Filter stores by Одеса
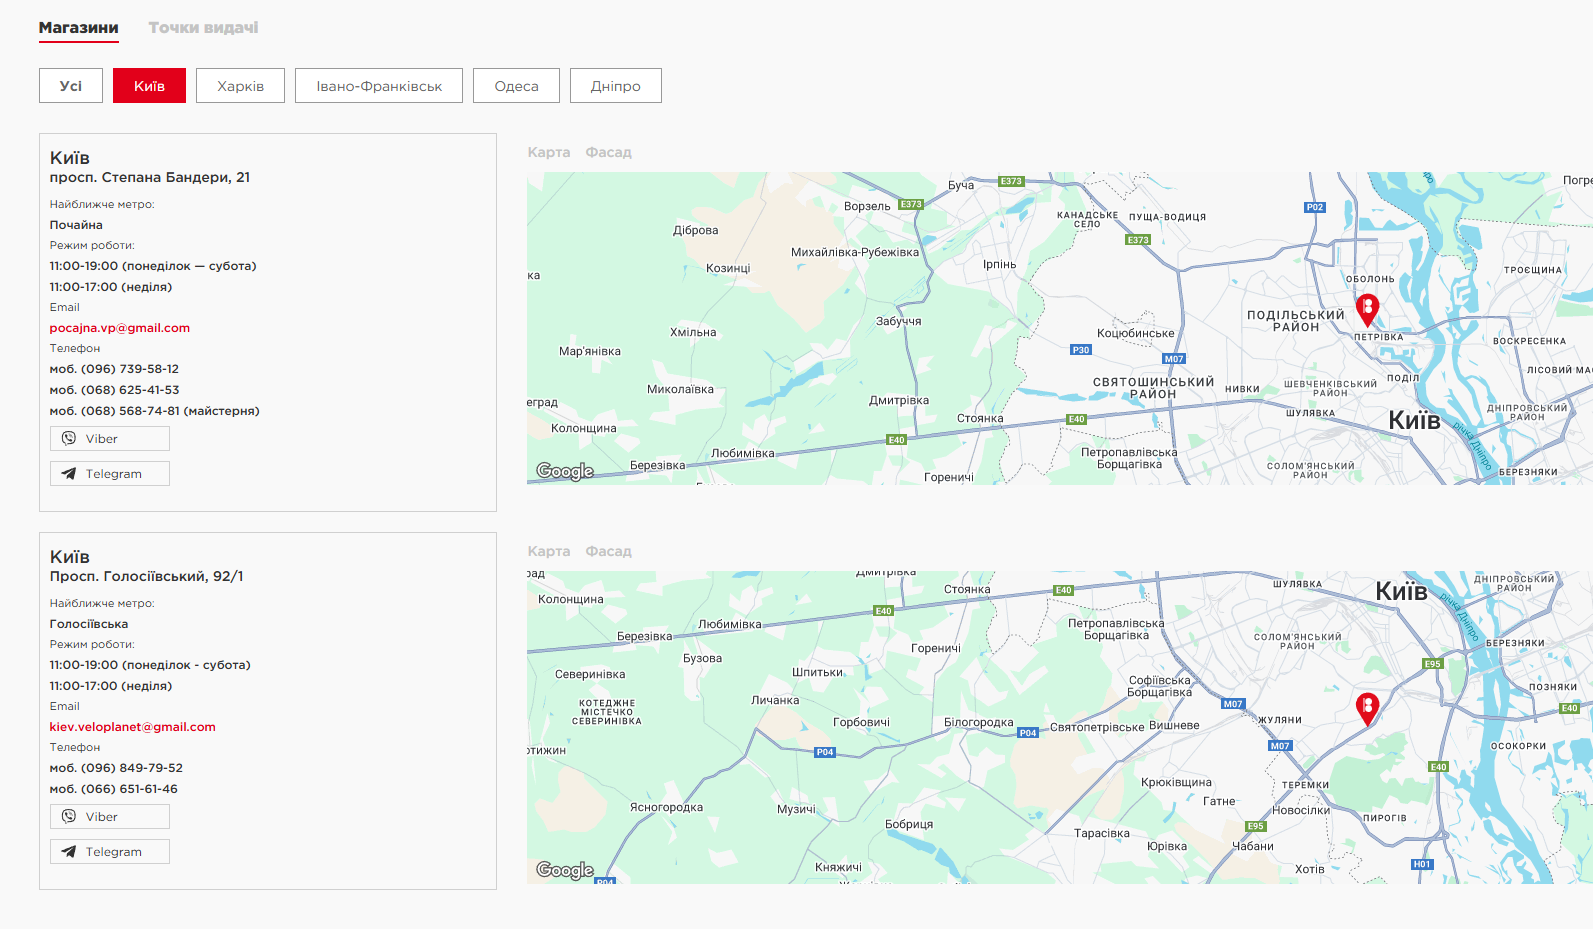The image size is (1593, 929). (516, 86)
